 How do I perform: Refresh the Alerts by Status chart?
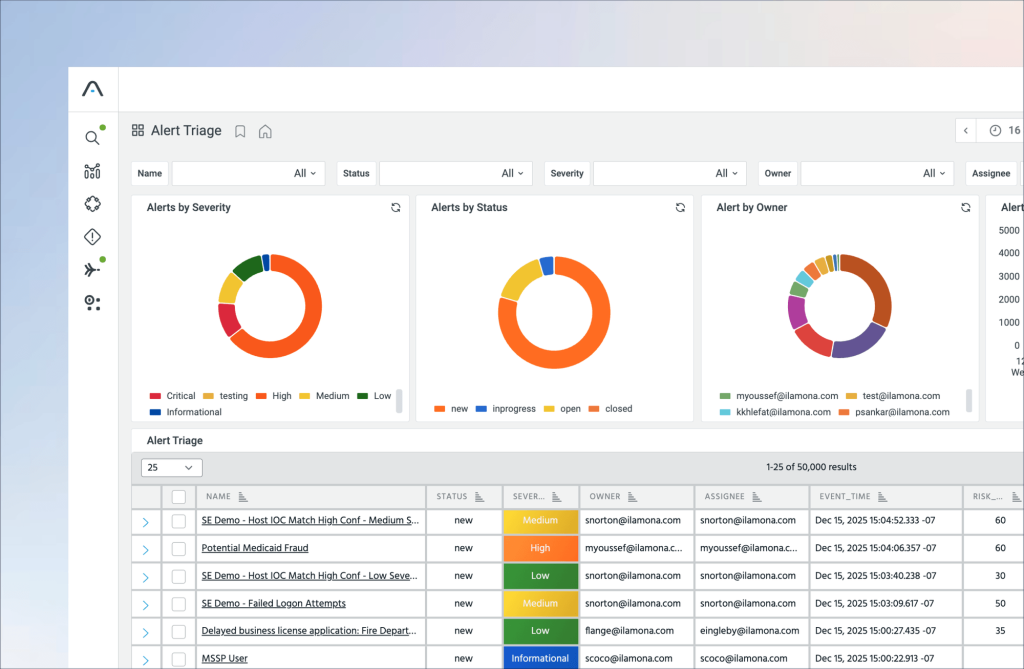tap(680, 207)
